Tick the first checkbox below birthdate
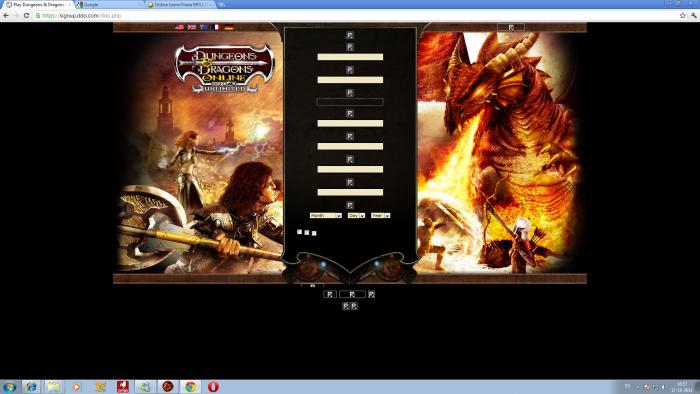 (x=300, y=232)
